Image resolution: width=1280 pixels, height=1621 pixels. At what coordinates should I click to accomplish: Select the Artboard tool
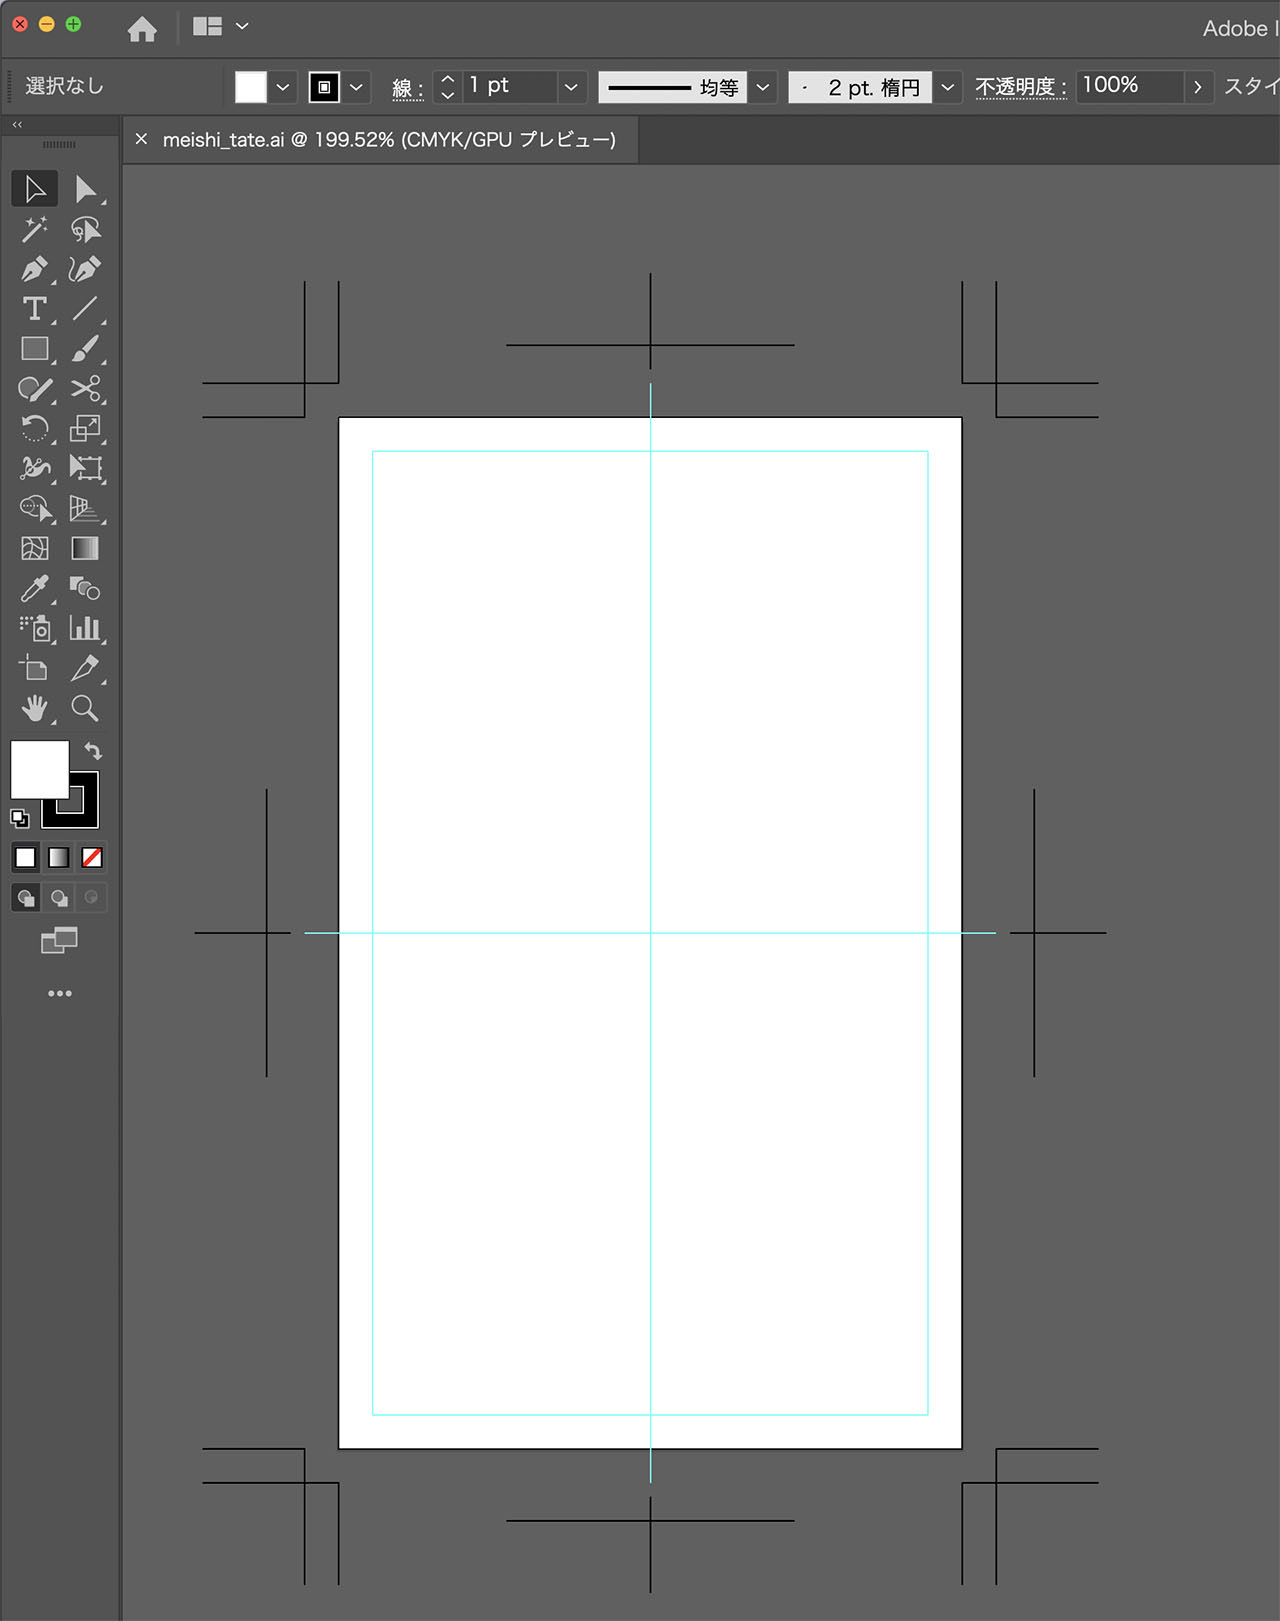click(35, 668)
